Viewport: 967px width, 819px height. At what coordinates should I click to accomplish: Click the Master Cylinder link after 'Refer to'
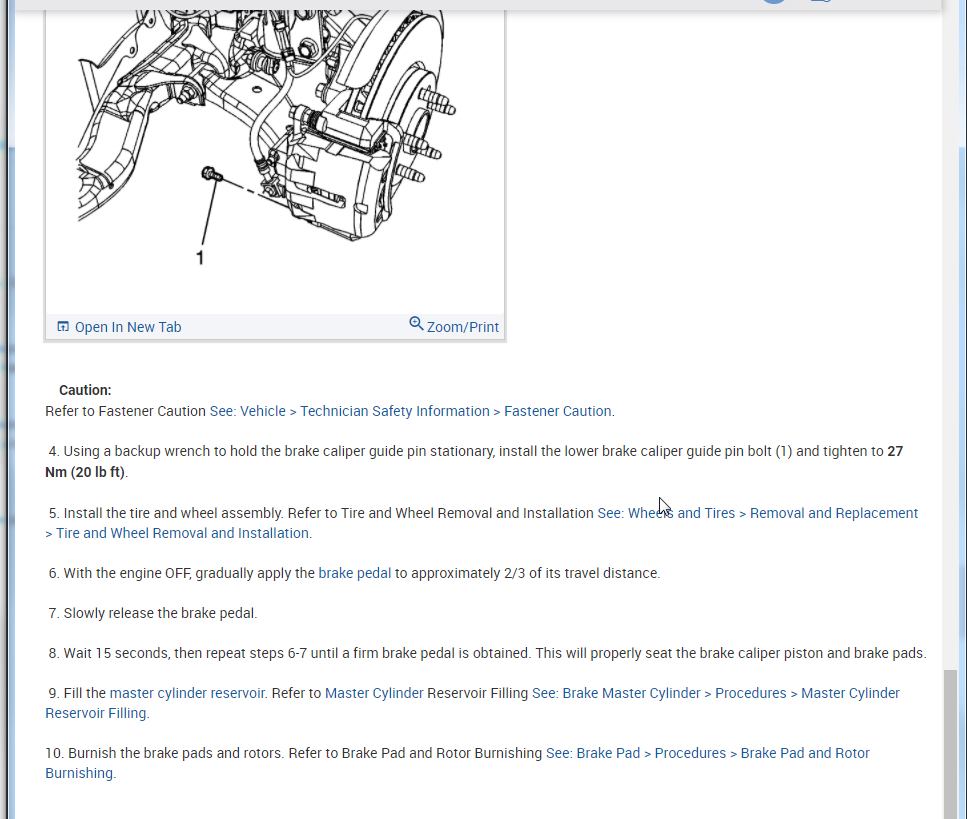click(x=374, y=693)
